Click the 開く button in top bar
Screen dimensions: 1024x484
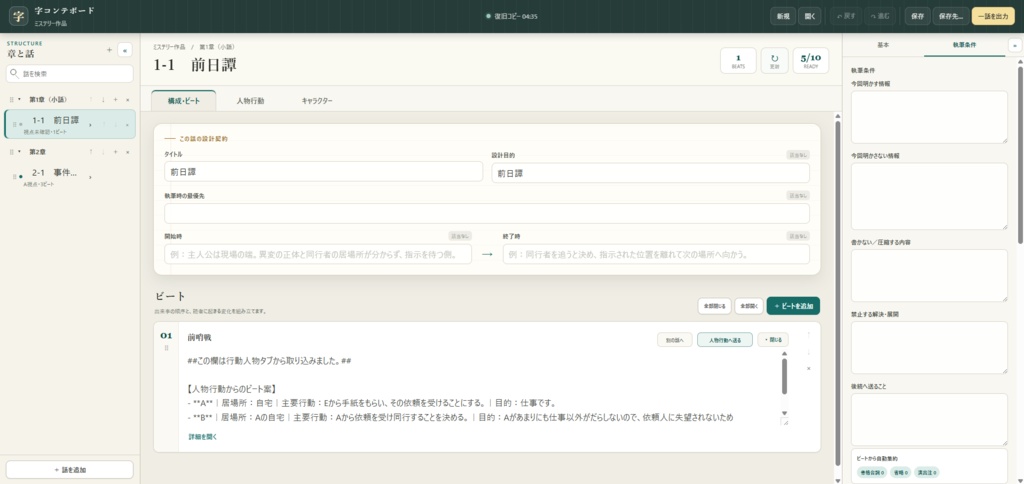pyautogui.click(x=810, y=16)
